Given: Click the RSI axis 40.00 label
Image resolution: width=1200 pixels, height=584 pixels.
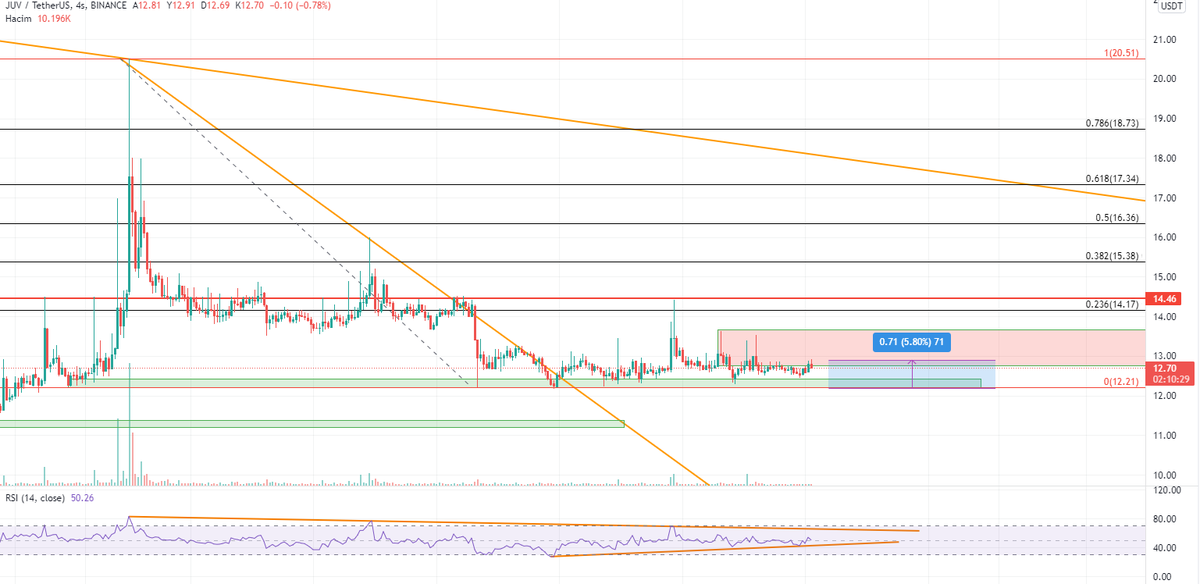Looking at the screenshot, I should [1165, 548].
